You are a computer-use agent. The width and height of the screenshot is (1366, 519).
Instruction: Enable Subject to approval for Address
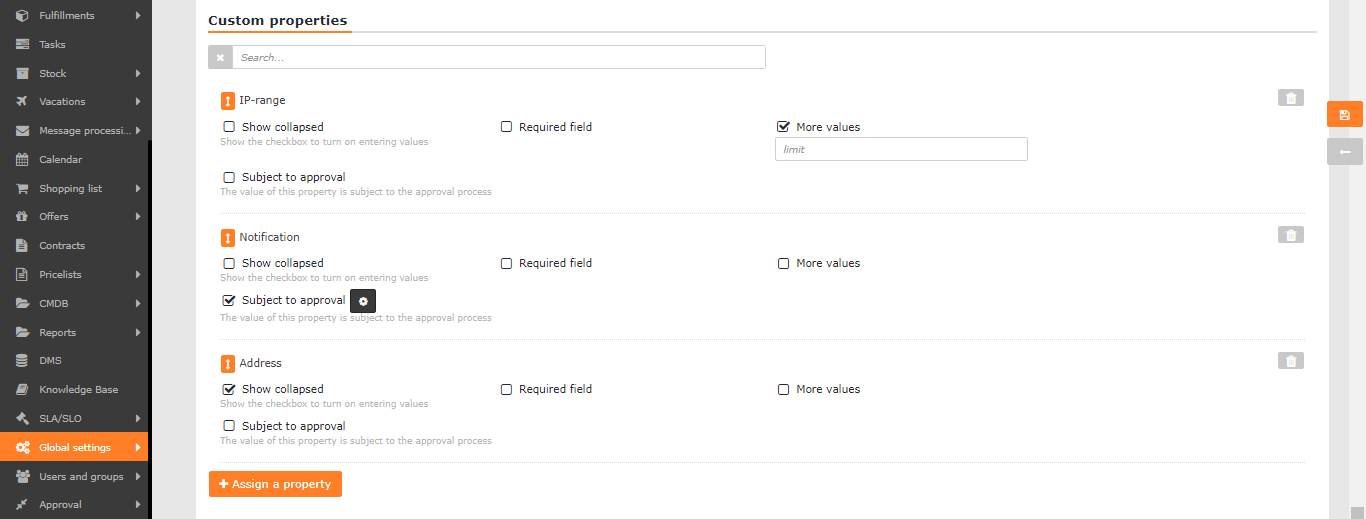(x=229, y=426)
